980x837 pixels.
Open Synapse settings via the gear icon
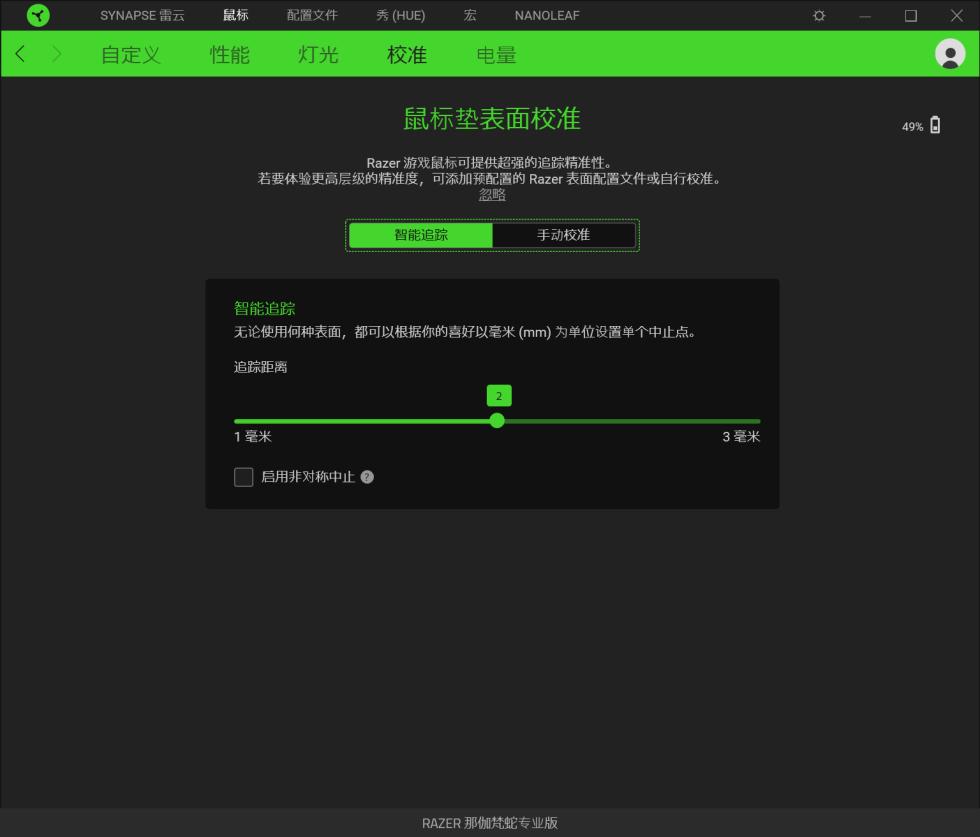[x=818, y=15]
